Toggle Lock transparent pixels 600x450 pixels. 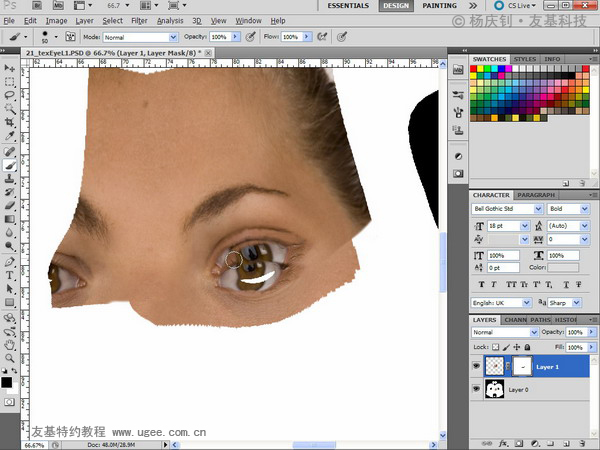click(x=496, y=347)
